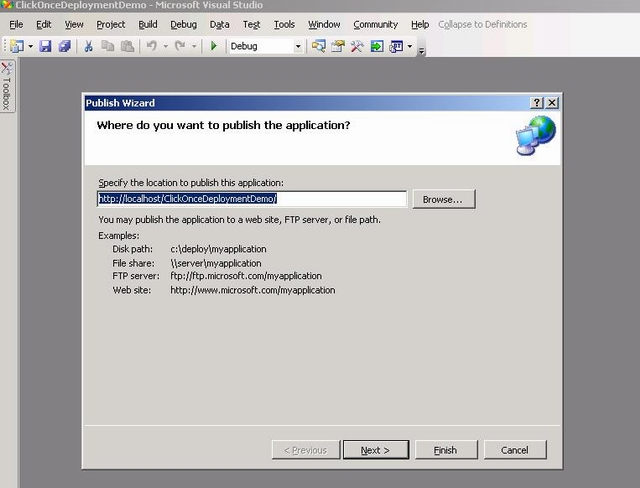Open the Solution Explorer toolbar icon
The image size is (640, 488).
coord(318,46)
